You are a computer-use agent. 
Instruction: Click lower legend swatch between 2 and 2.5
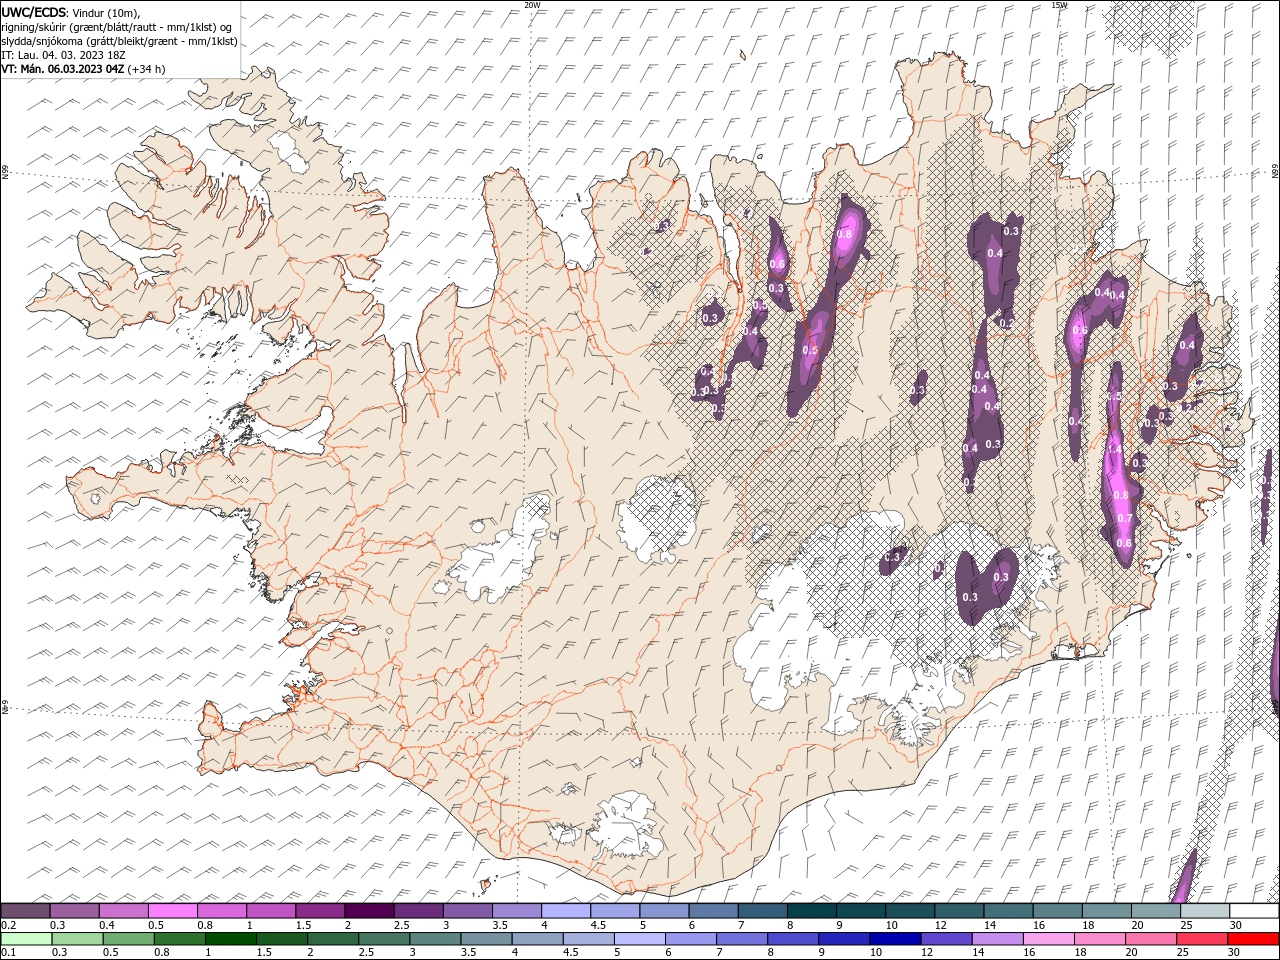[332, 939]
